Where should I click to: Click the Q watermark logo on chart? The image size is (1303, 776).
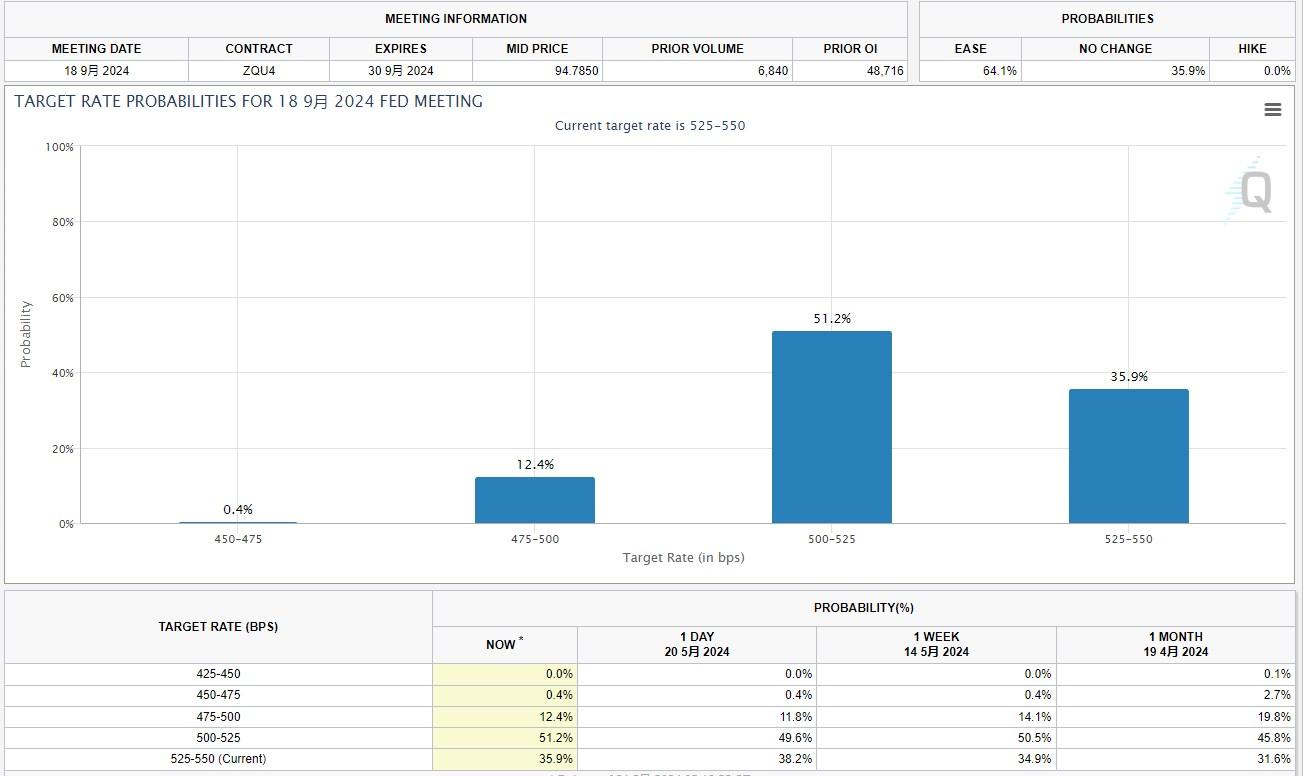[1250, 190]
